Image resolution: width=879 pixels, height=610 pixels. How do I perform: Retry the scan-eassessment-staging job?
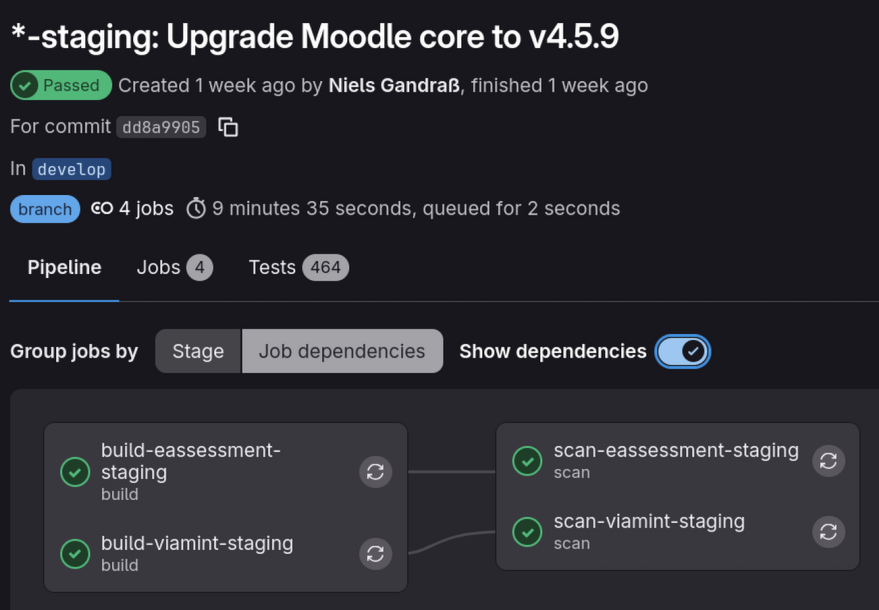click(828, 461)
